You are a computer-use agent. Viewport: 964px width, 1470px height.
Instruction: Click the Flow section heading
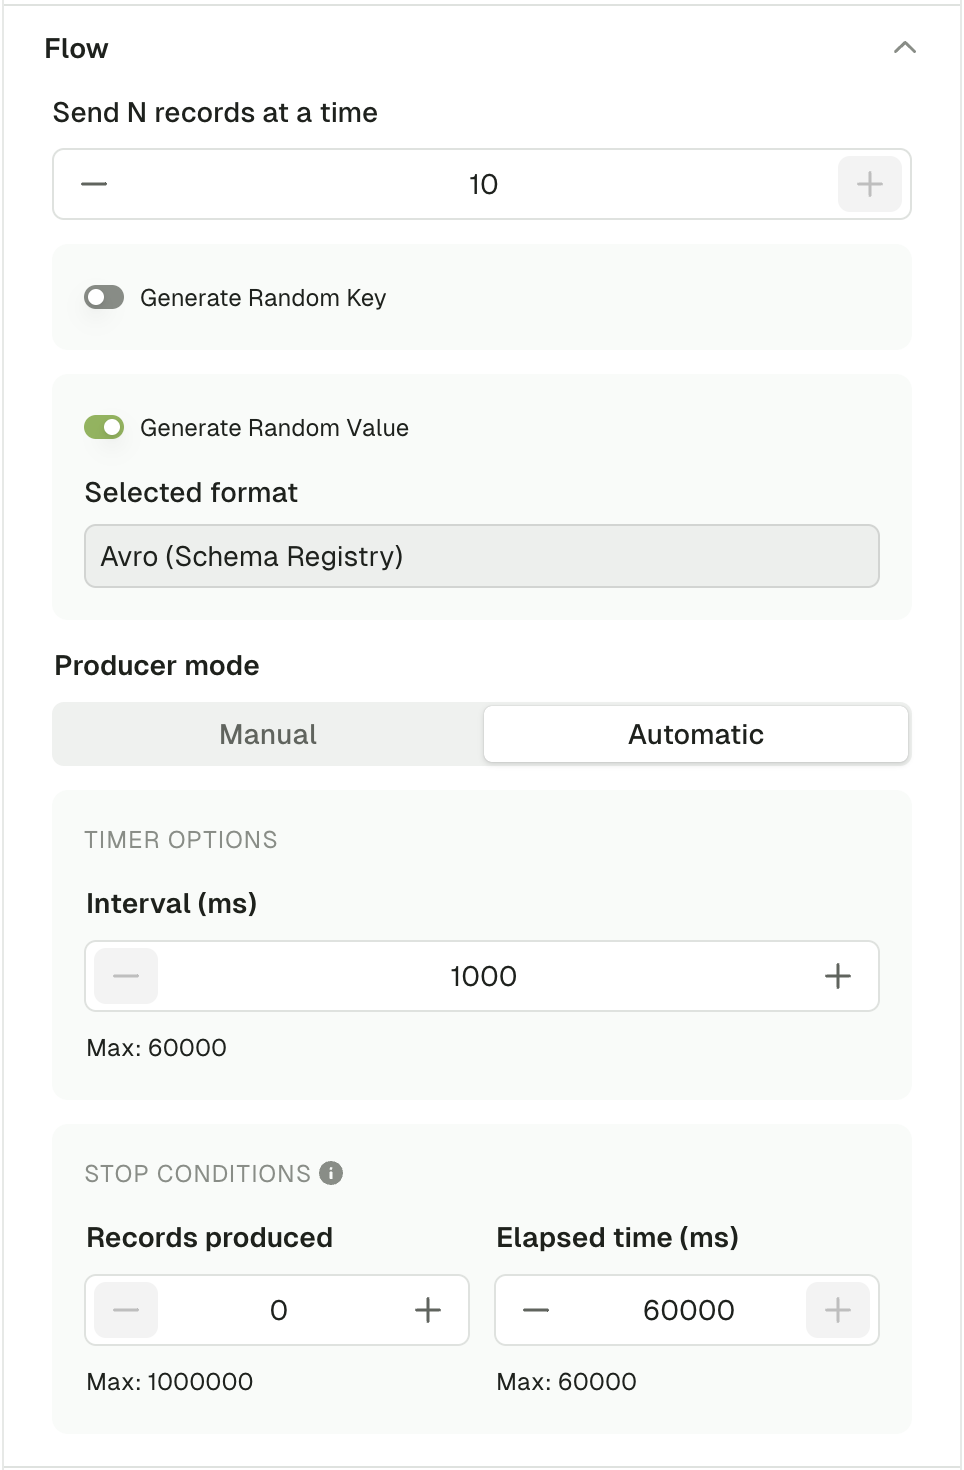76,48
